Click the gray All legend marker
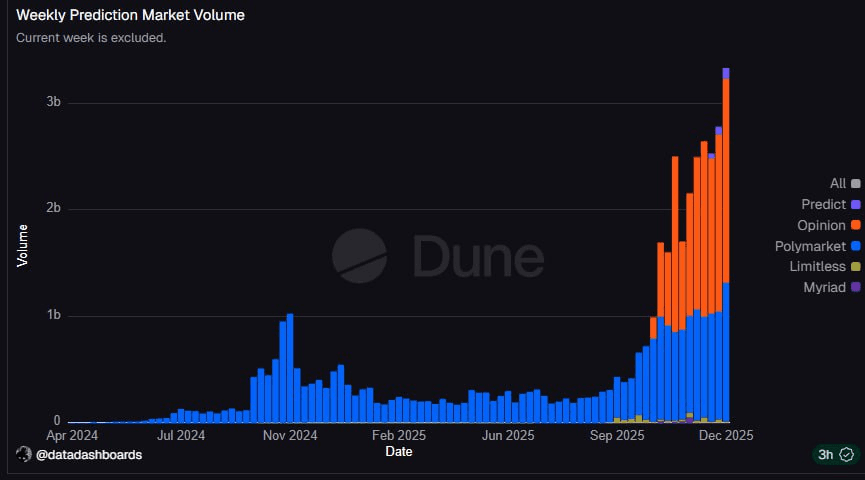The height and width of the screenshot is (480, 865). pyautogui.click(x=855, y=184)
